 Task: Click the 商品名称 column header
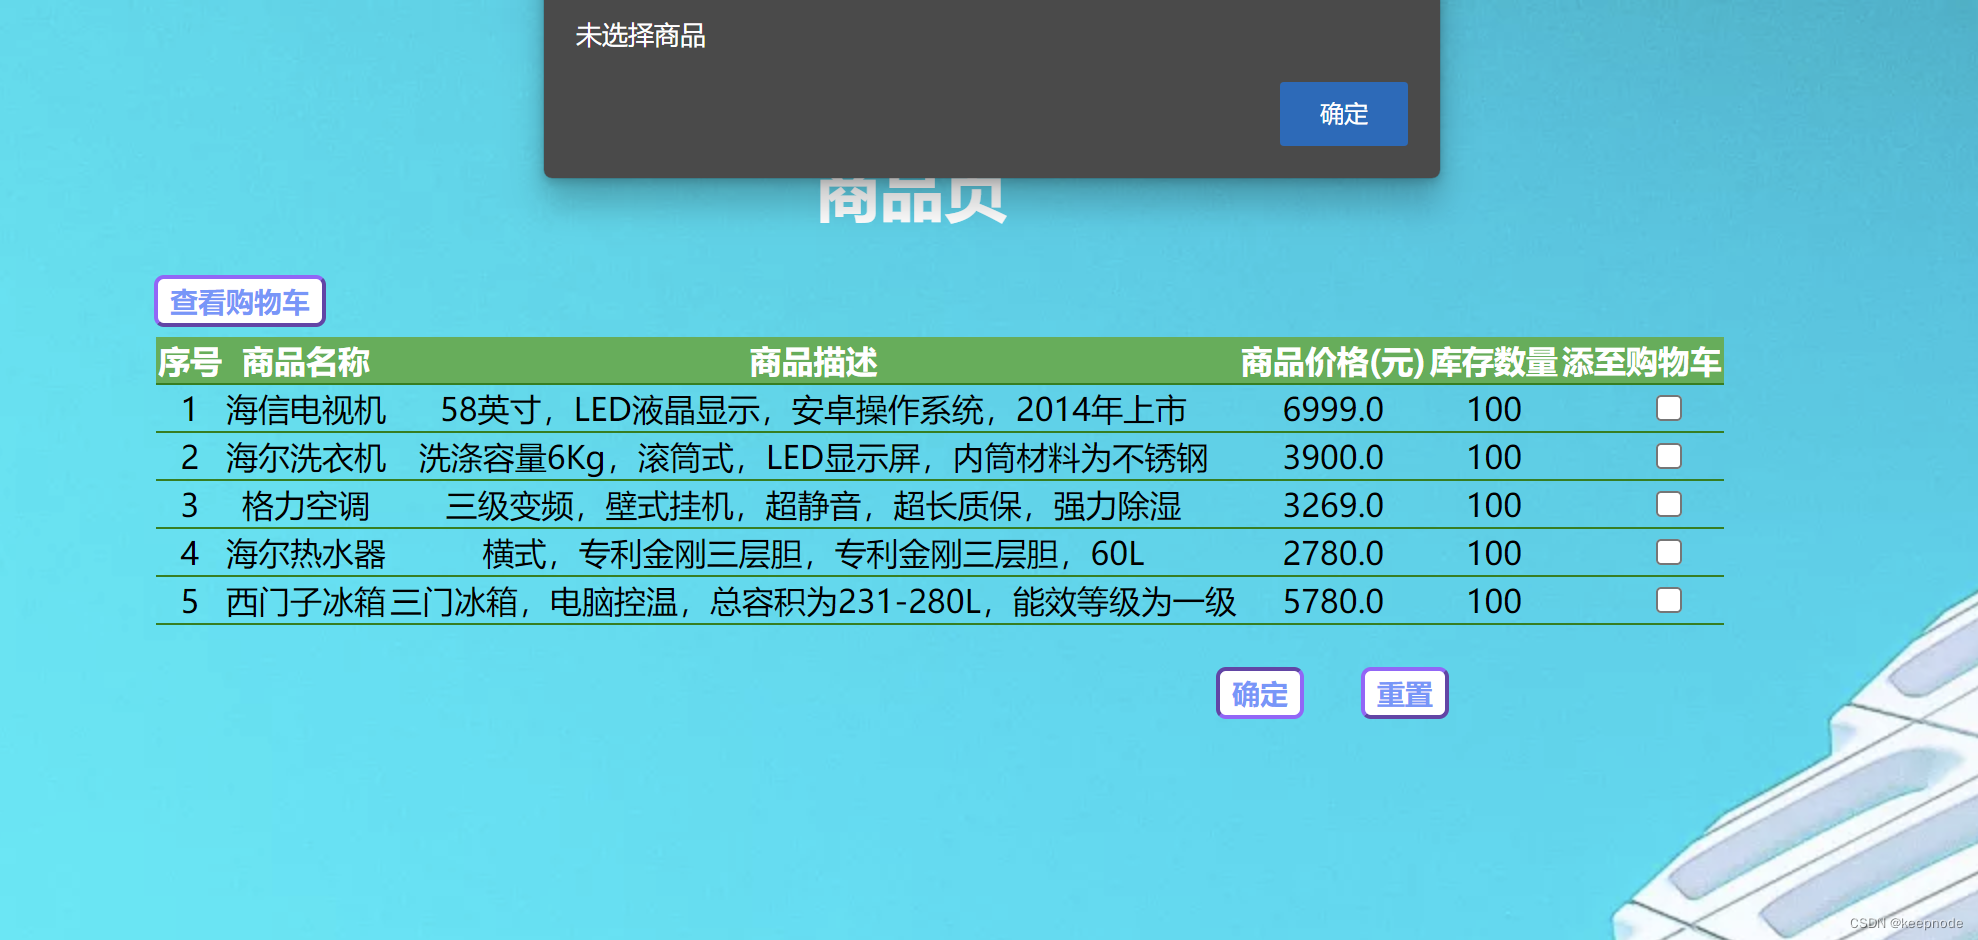pyautogui.click(x=306, y=362)
